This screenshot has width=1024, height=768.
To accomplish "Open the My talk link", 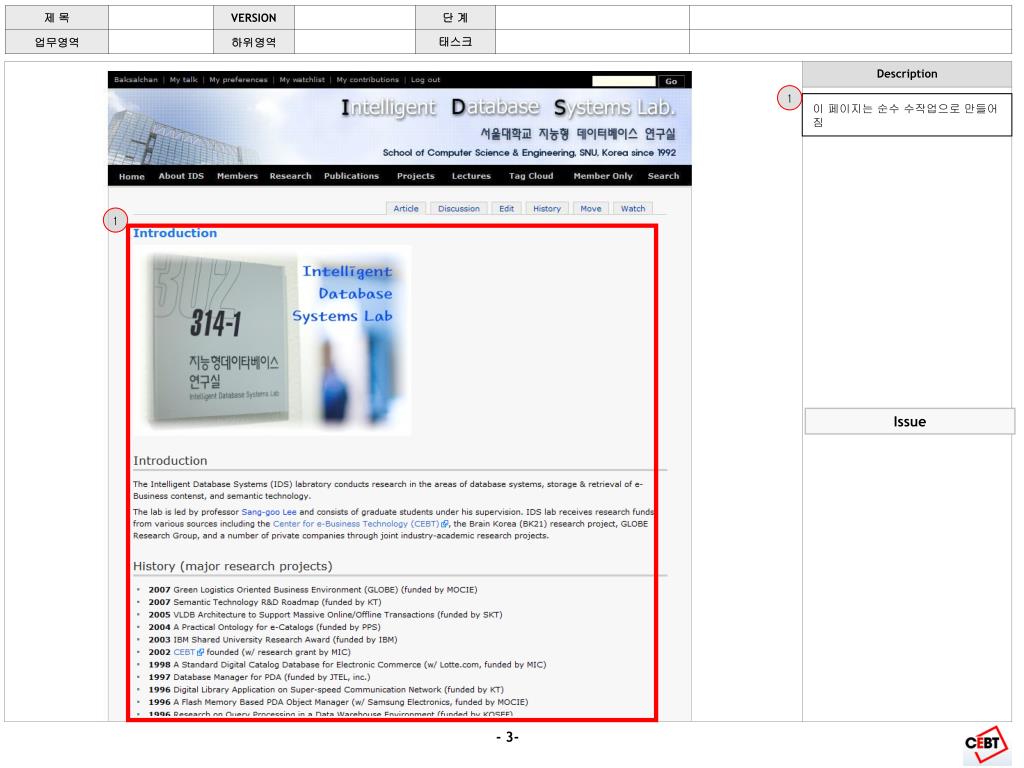I will coord(184,80).
